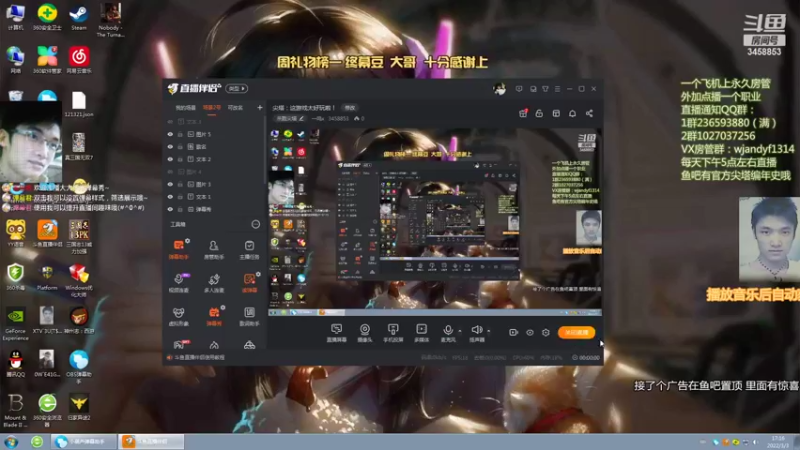Click the stream preview canvas

(x=435, y=221)
